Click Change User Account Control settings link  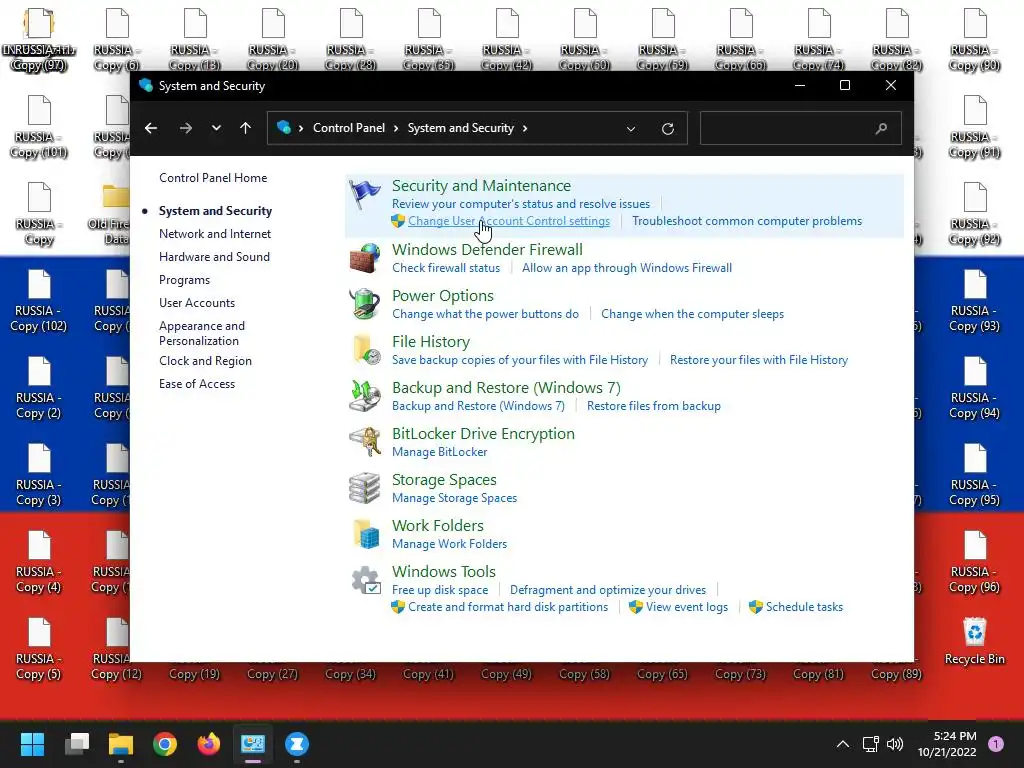[x=509, y=221]
